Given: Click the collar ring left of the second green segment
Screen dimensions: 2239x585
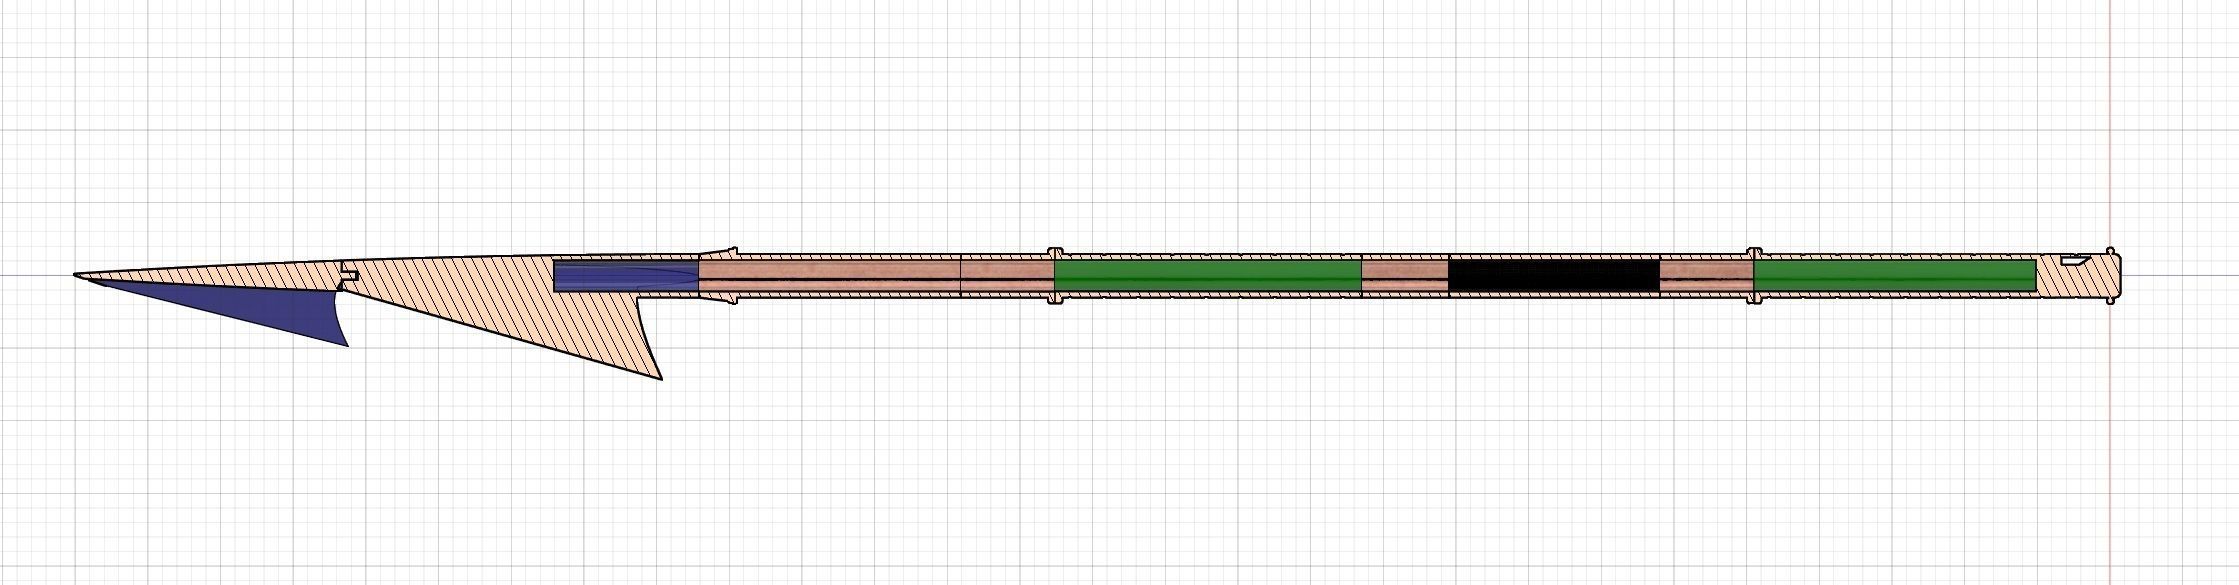Looking at the screenshot, I should pyautogui.click(x=1753, y=275).
